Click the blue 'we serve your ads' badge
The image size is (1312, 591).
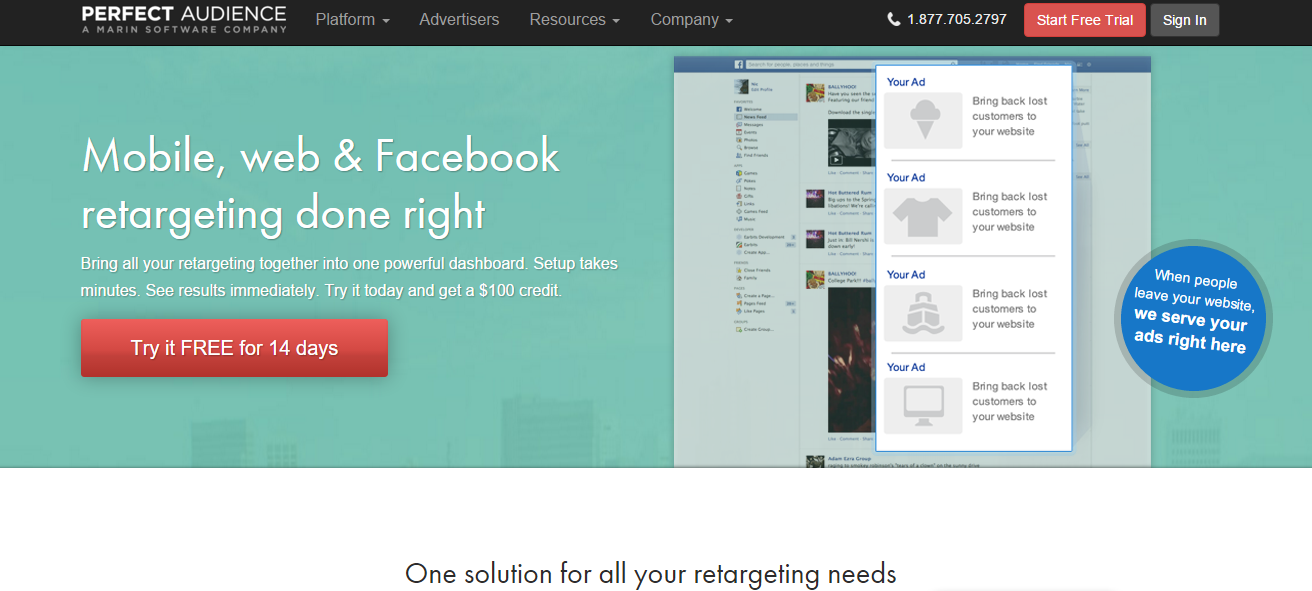click(1193, 320)
